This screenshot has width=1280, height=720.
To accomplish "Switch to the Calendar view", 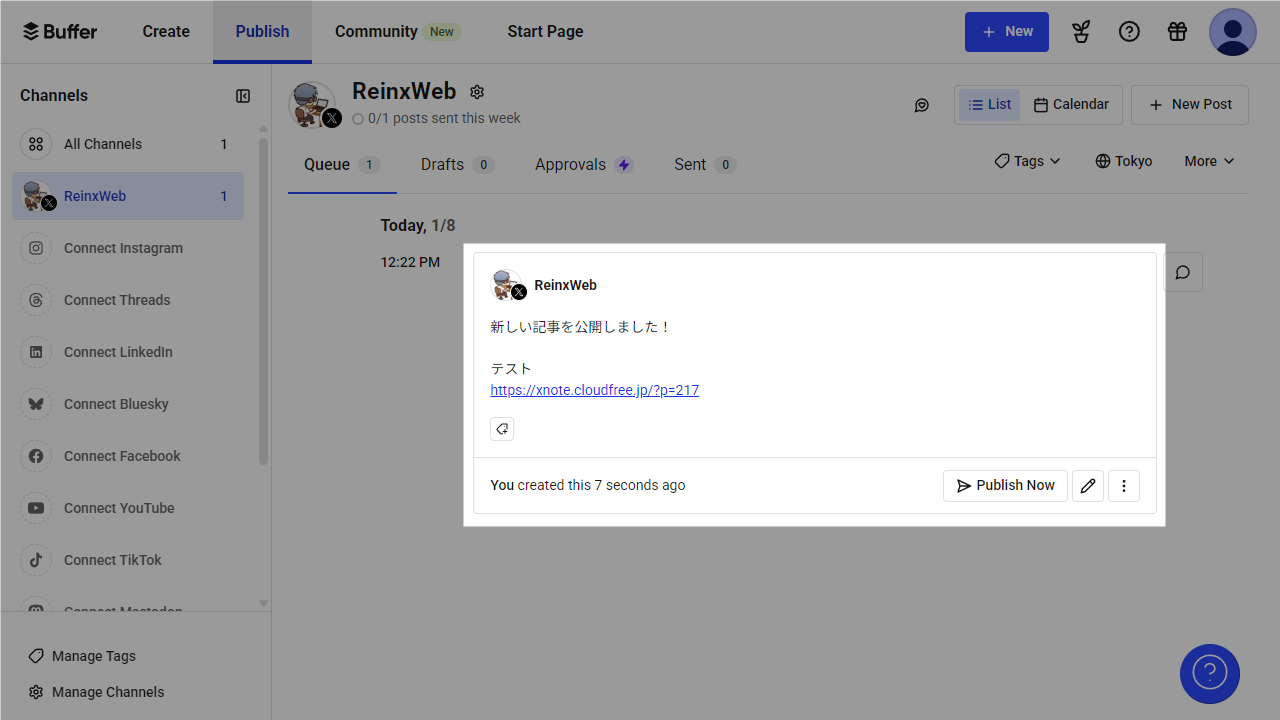I will 1071,104.
